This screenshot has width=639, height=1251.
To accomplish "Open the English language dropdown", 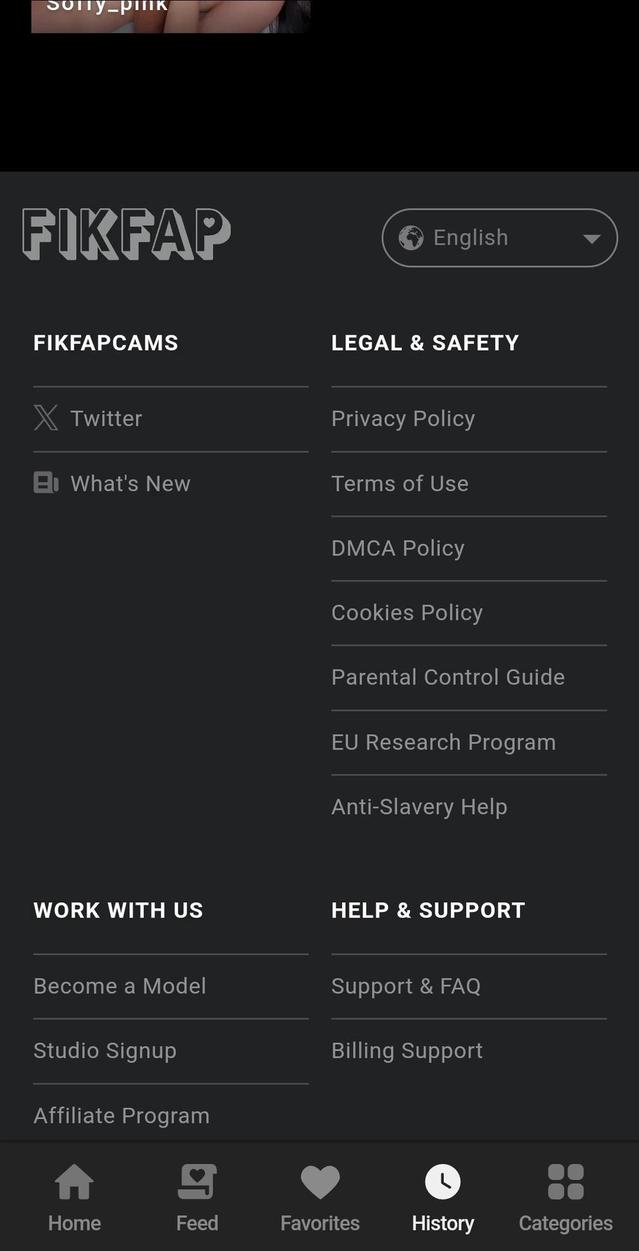I will coord(499,237).
